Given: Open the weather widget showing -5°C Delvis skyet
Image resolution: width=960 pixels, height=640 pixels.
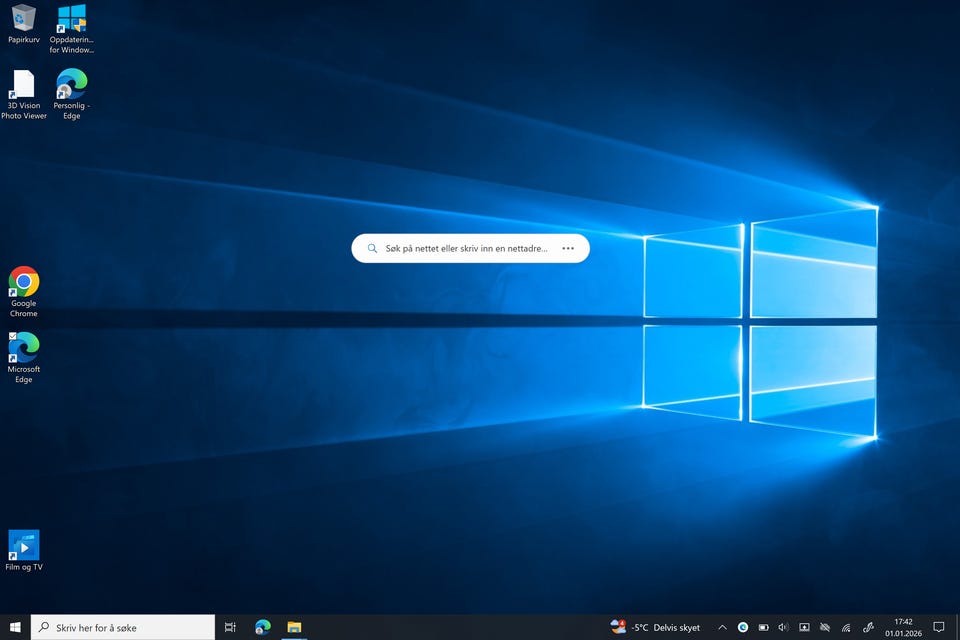Looking at the screenshot, I should coord(656,627).
